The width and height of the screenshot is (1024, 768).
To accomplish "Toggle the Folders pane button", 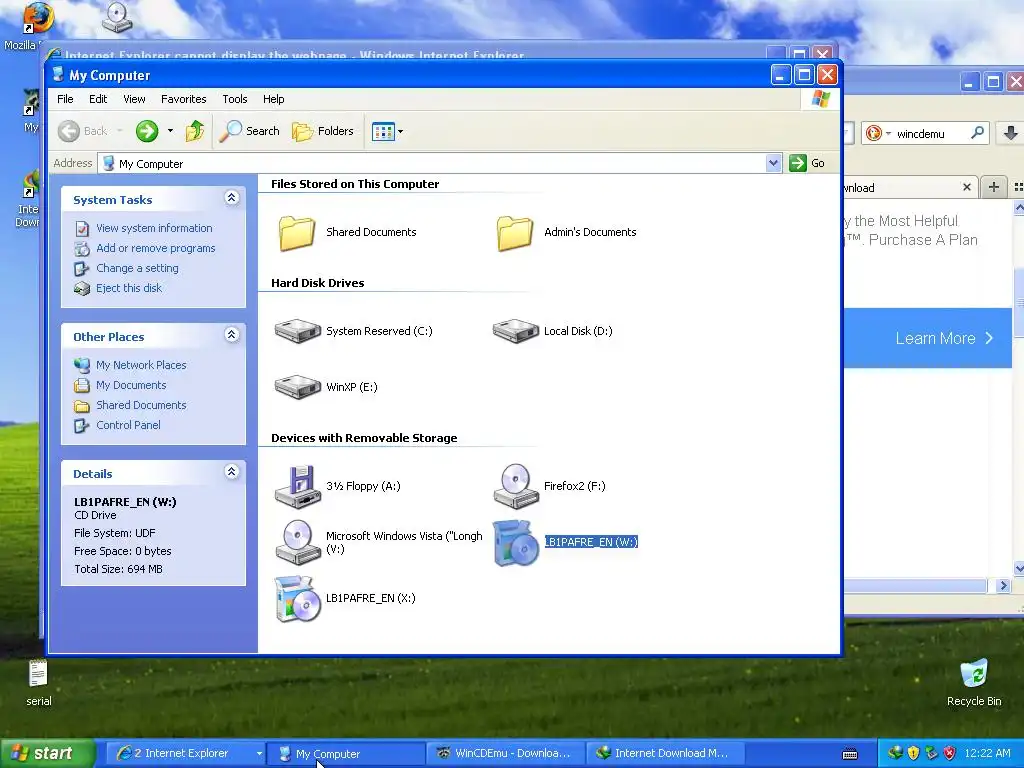I will [323, 131].
